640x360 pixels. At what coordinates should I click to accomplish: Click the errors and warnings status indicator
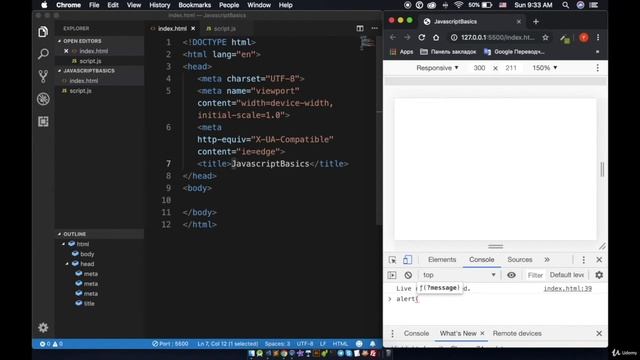click(x=51, y=344)
